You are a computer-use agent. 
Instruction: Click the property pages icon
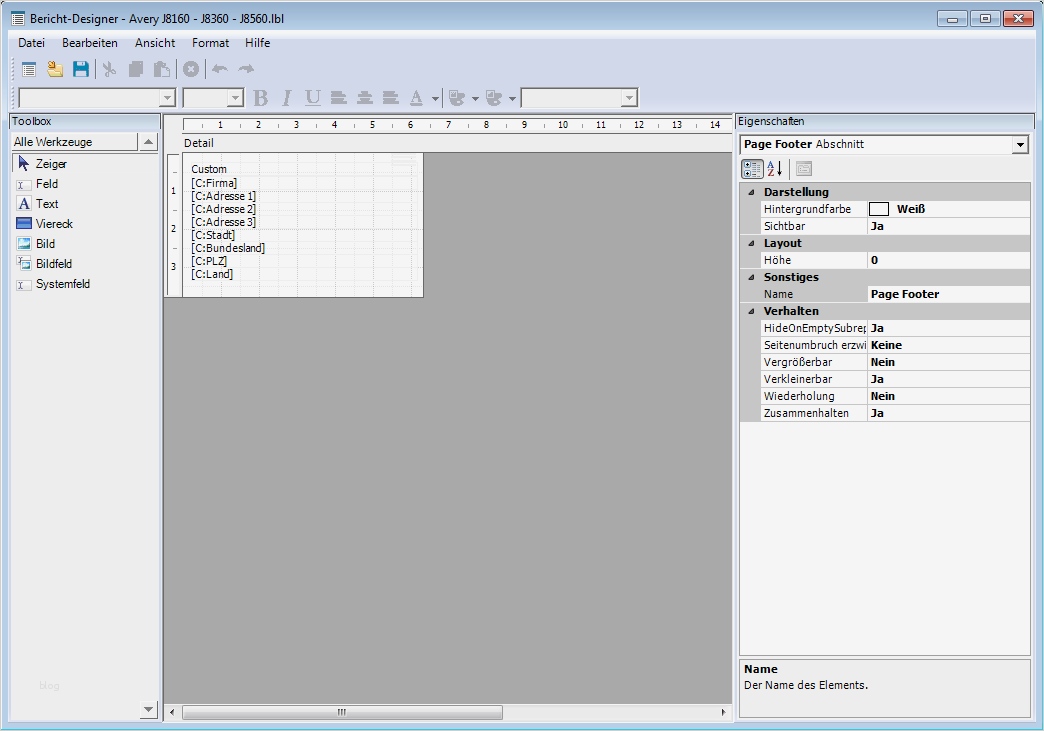[804, 169]
